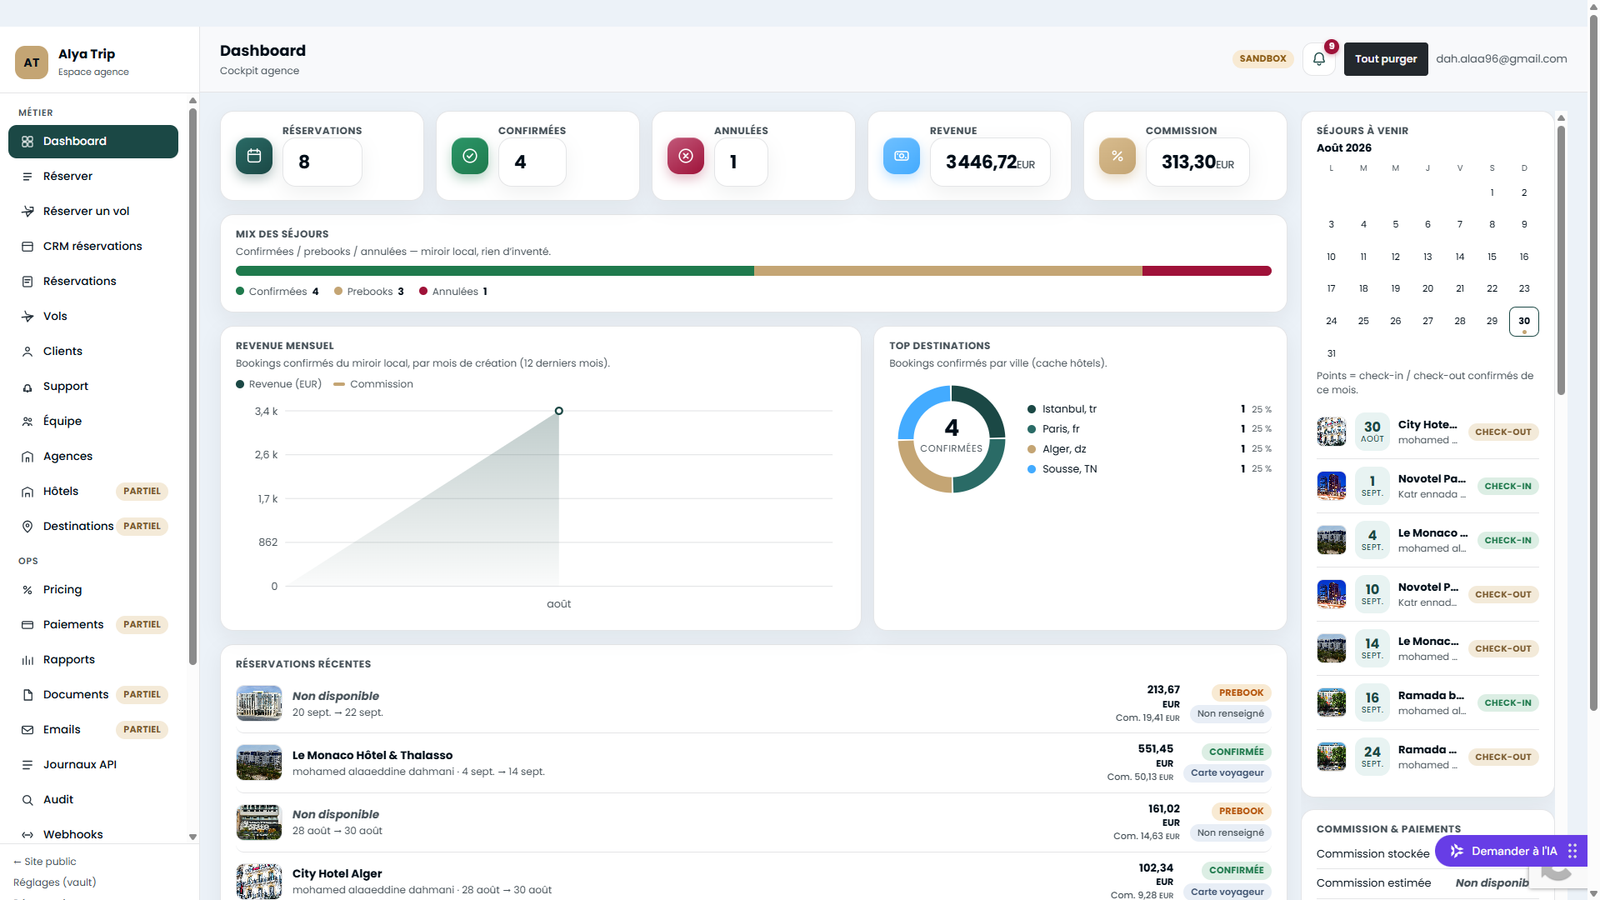Open the Dashboard menu item

click(x=93, y=141)
